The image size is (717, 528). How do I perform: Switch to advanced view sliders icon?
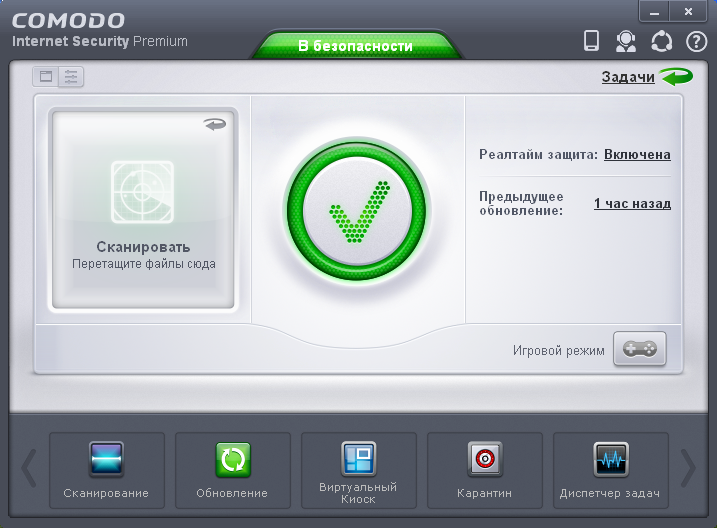coord(71,76)
